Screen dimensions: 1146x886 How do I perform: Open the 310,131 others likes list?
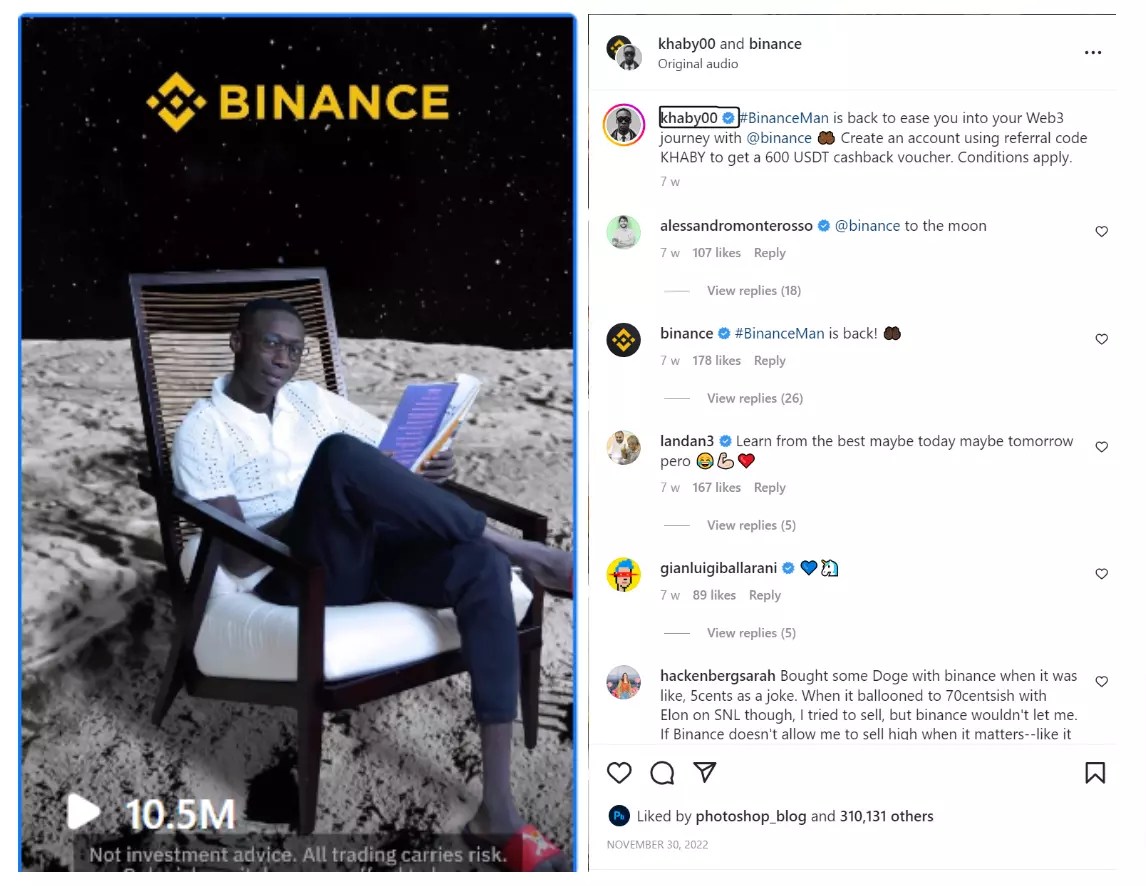click(x=887, y=816)
